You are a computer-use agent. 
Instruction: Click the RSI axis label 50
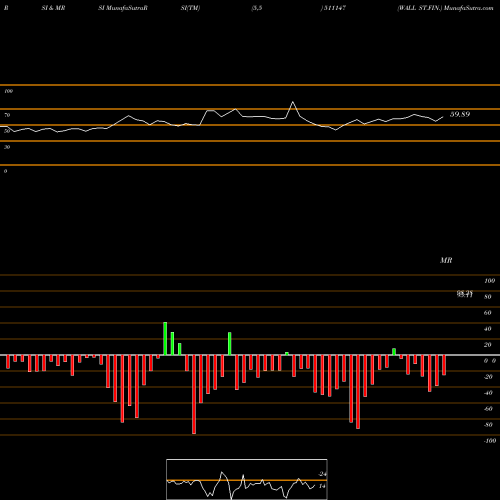pyautogui.click(x=7, y=131)
